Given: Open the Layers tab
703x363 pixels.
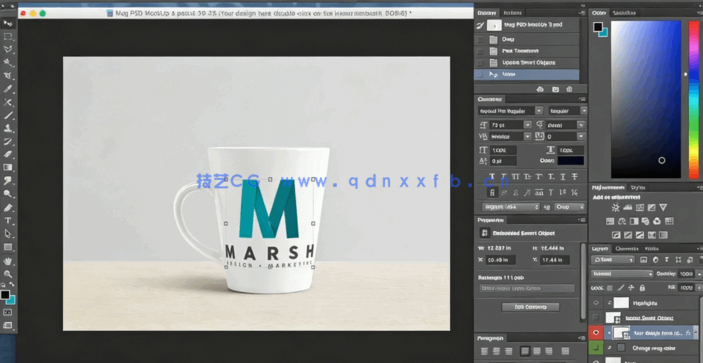Looking at the screenshot, I should [599, 248].
